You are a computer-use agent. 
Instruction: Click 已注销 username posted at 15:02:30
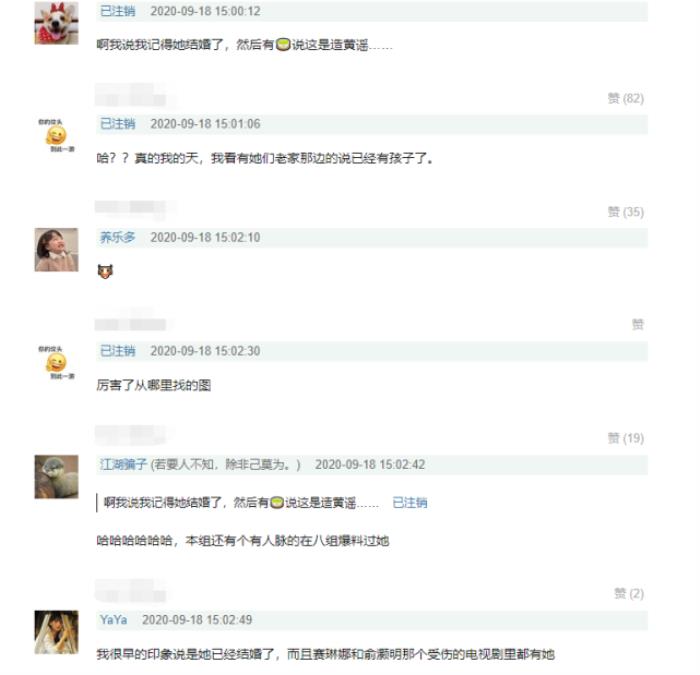pyautogui.click(x=117, y=351)
